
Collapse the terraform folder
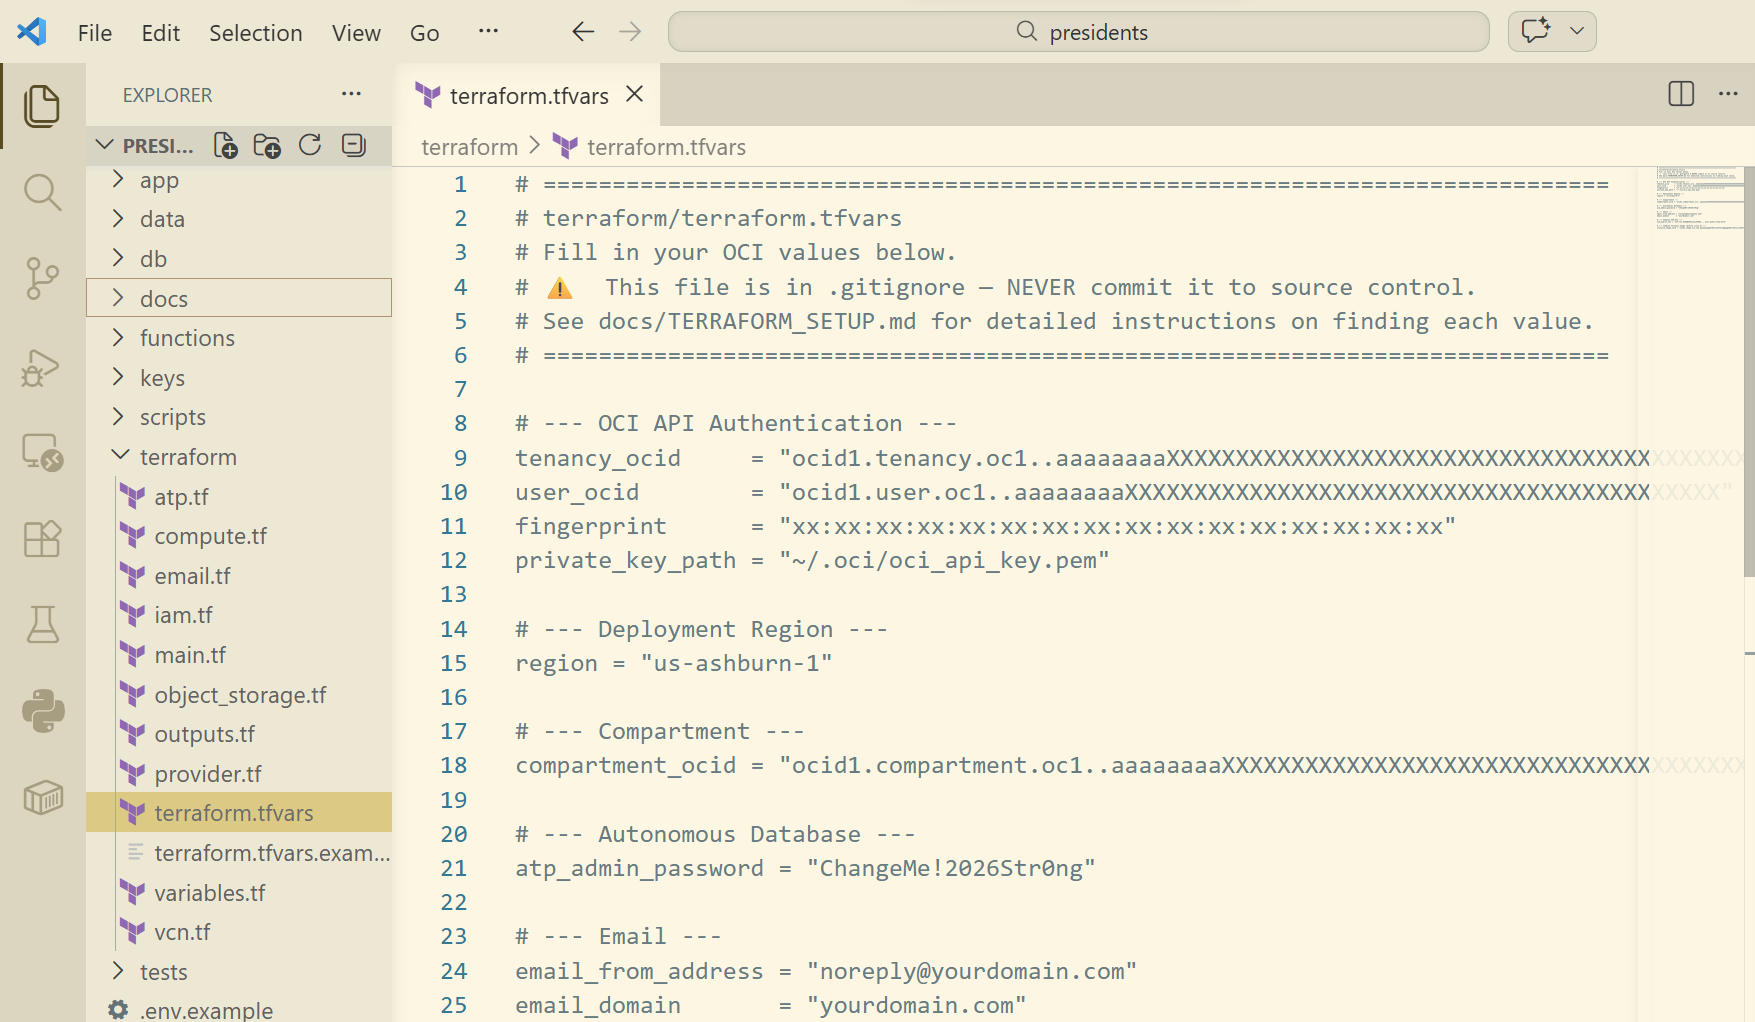(188, 457)
